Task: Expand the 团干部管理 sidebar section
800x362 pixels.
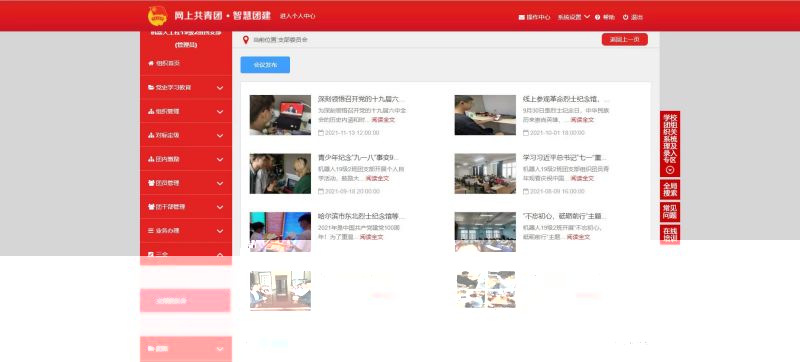Action: (186, 206)
